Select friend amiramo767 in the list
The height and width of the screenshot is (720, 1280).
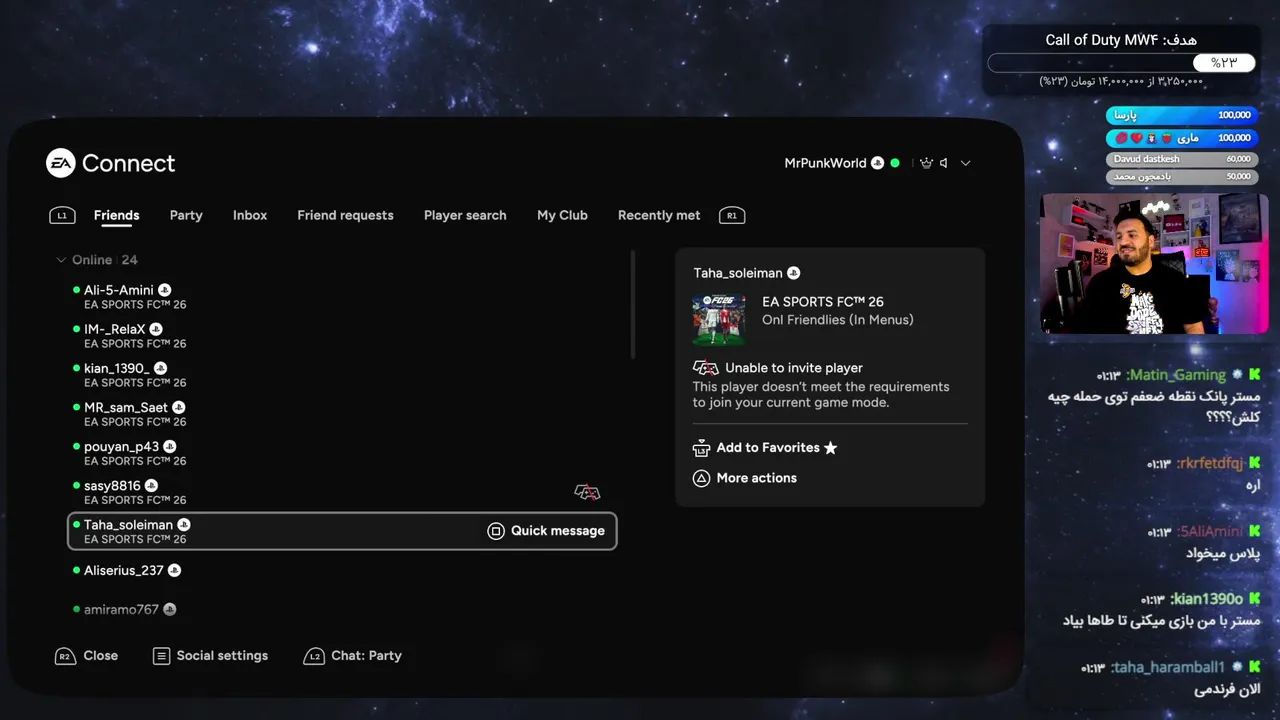342,609
